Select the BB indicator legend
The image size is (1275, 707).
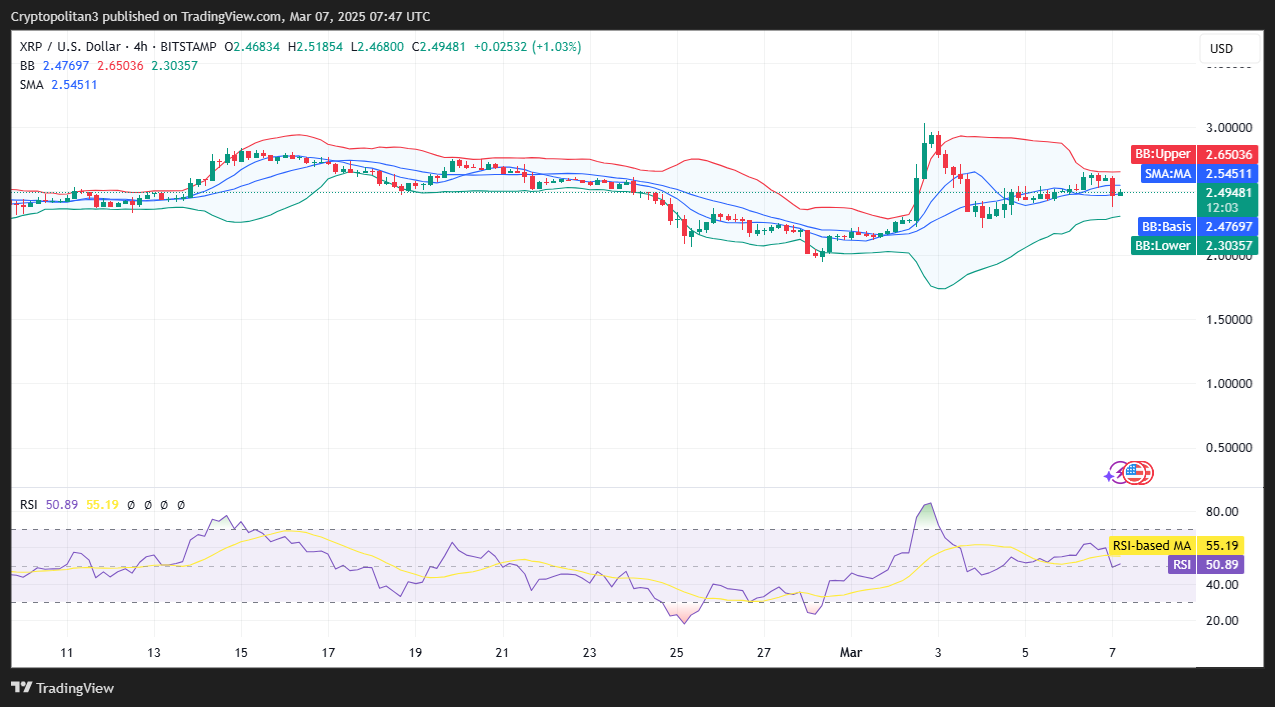click(x=28, y=66)
